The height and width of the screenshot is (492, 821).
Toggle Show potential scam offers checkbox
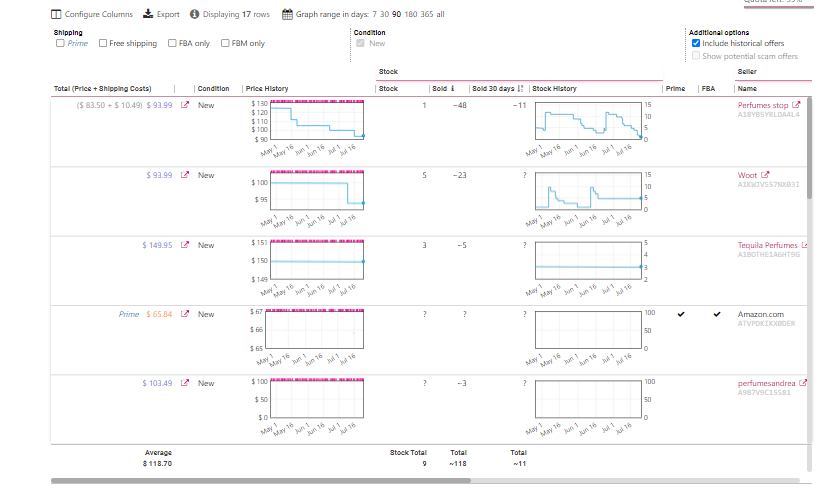pyautogui.click(x=696, y=55)
